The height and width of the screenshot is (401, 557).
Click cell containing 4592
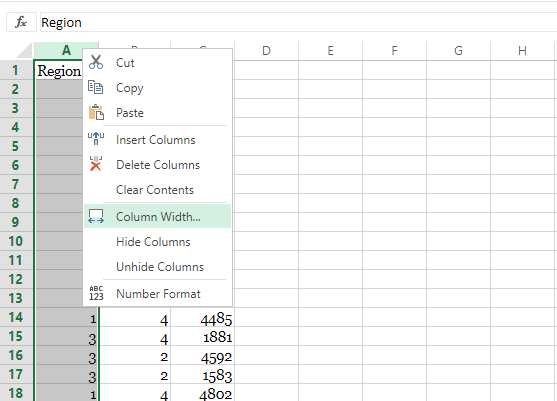point(202,355)
